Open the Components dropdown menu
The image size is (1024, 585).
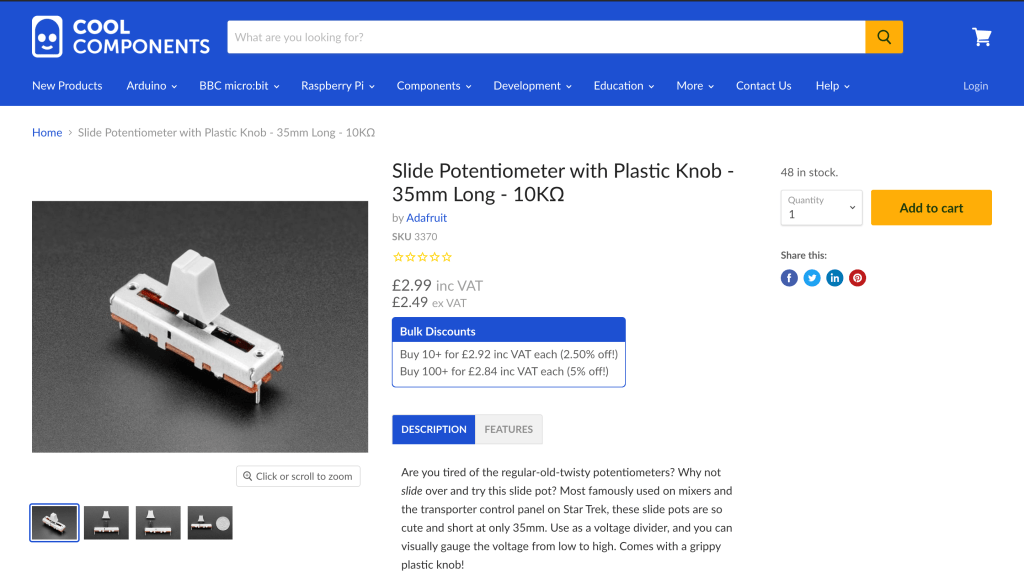click(x=434, y=86)
